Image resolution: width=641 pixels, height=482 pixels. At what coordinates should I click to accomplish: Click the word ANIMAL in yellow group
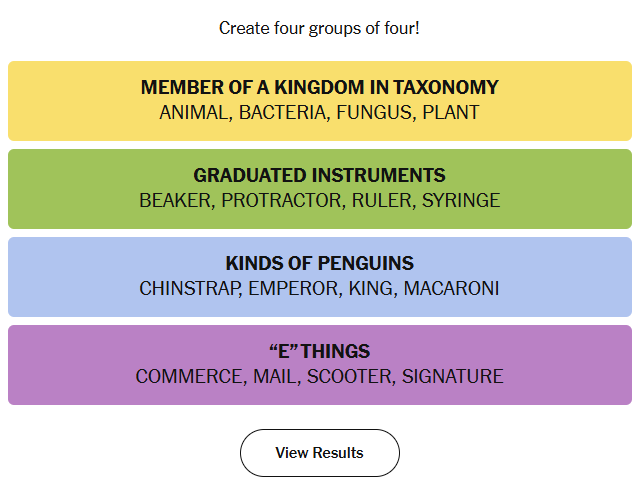(195, 112)
